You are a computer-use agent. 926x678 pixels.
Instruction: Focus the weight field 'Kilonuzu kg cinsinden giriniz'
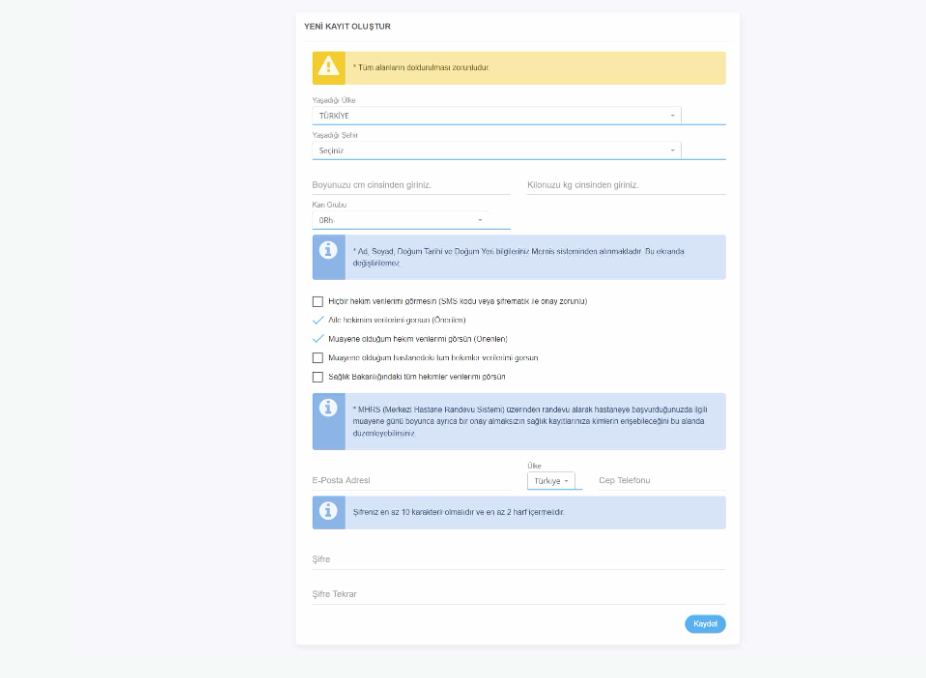click(626, 185)
